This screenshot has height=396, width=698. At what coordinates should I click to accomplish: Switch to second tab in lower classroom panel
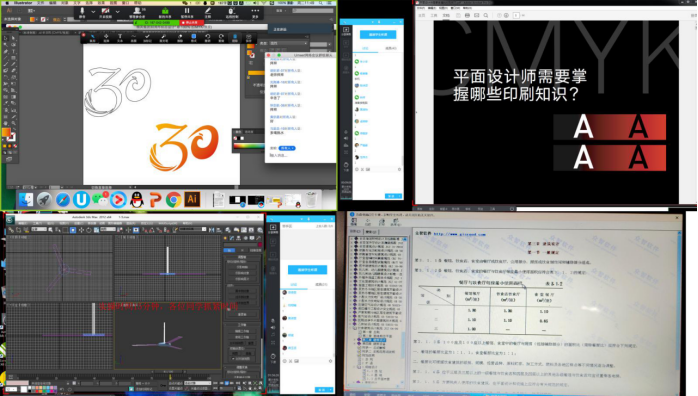(321, 284)
